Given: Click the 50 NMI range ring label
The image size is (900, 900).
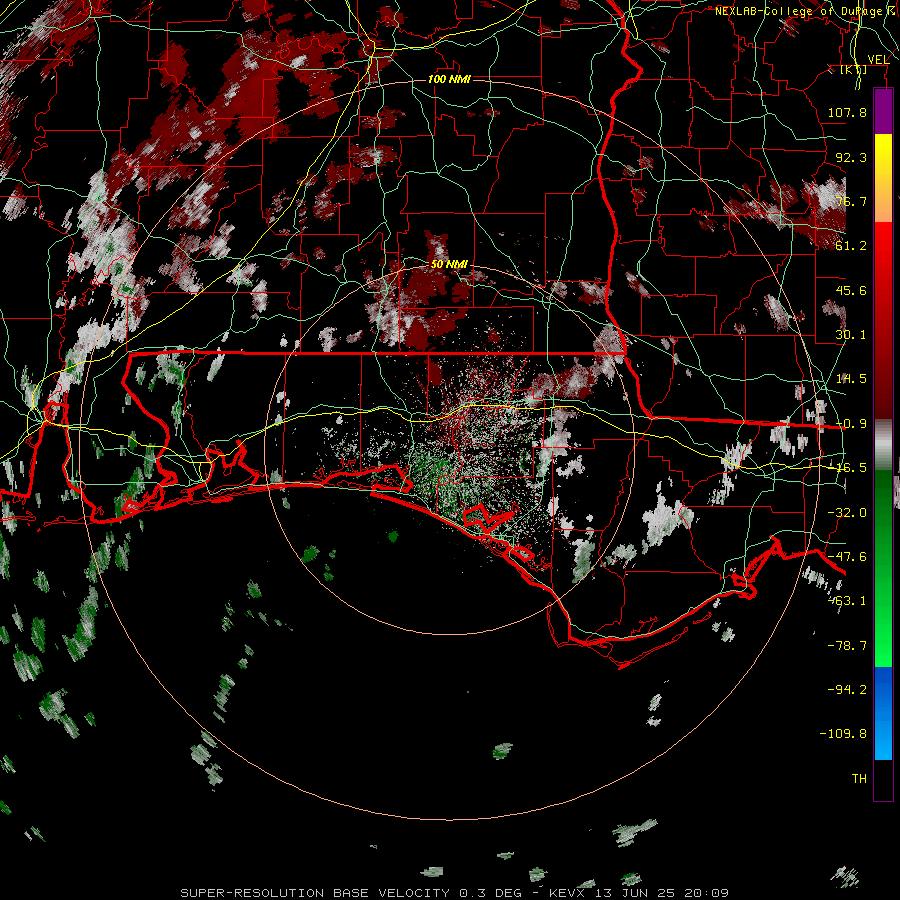Looking at the screenshot, I should (449, 264).
